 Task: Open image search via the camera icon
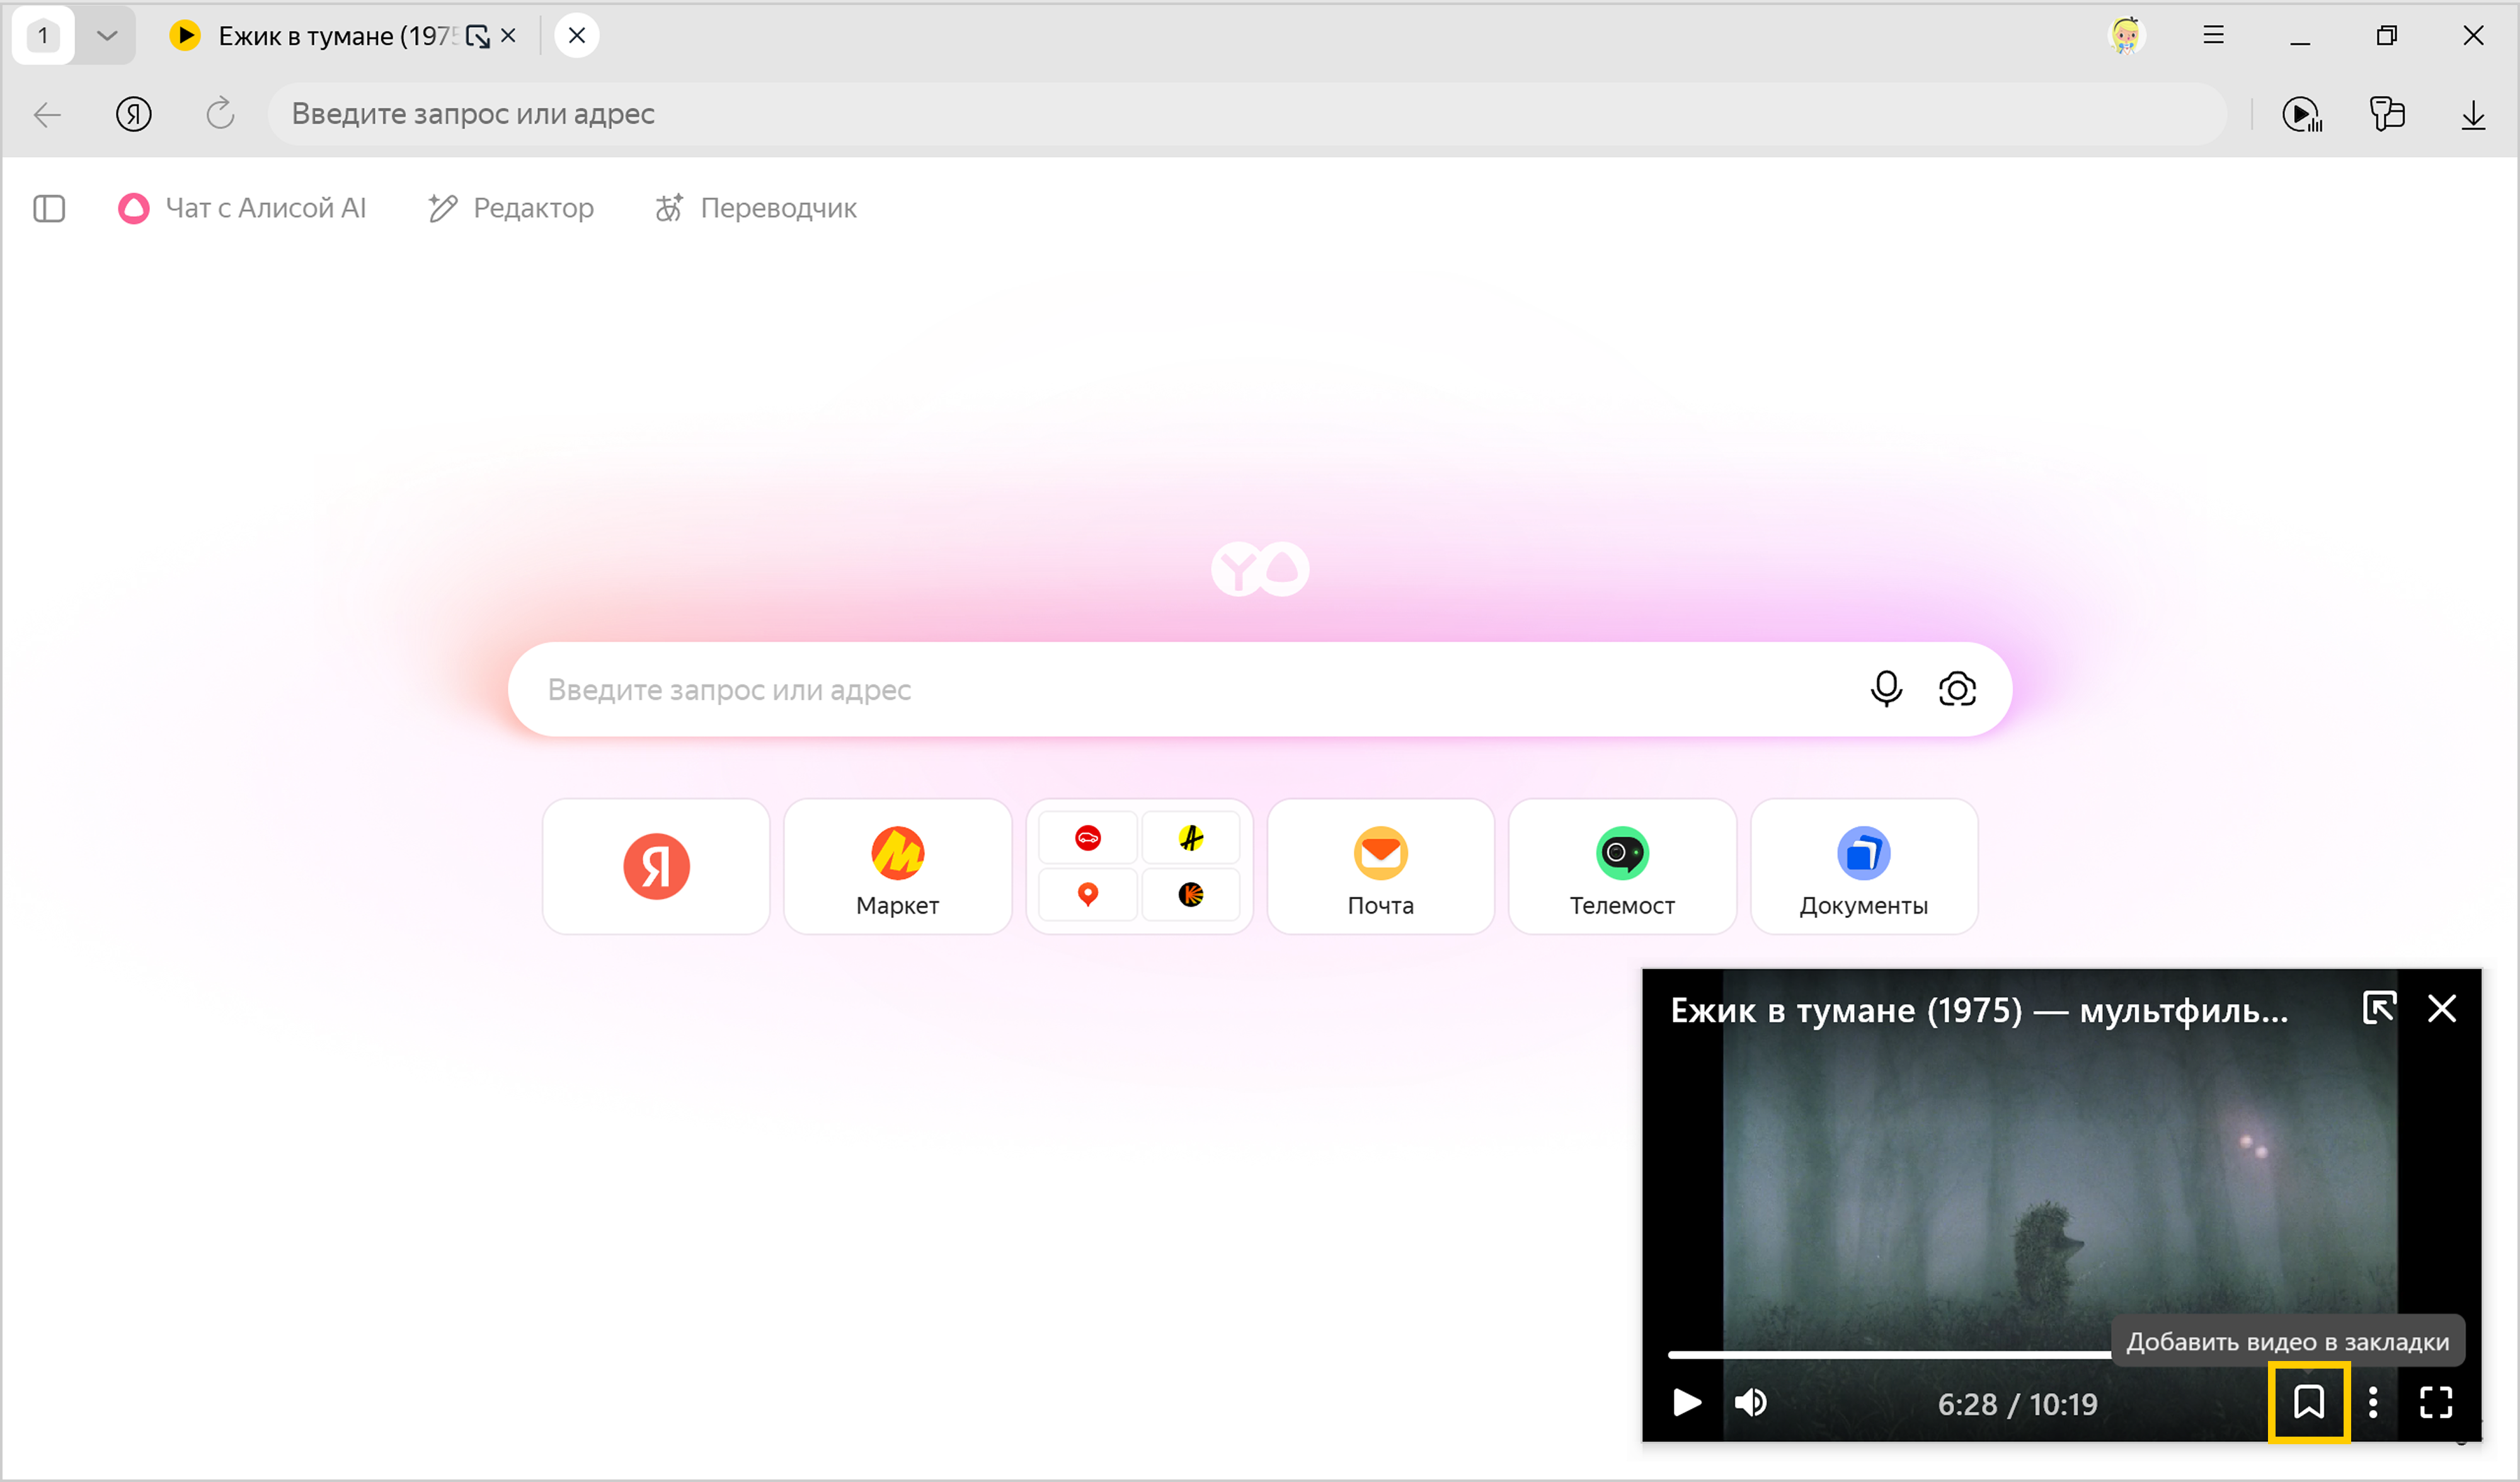point(1957,689)
